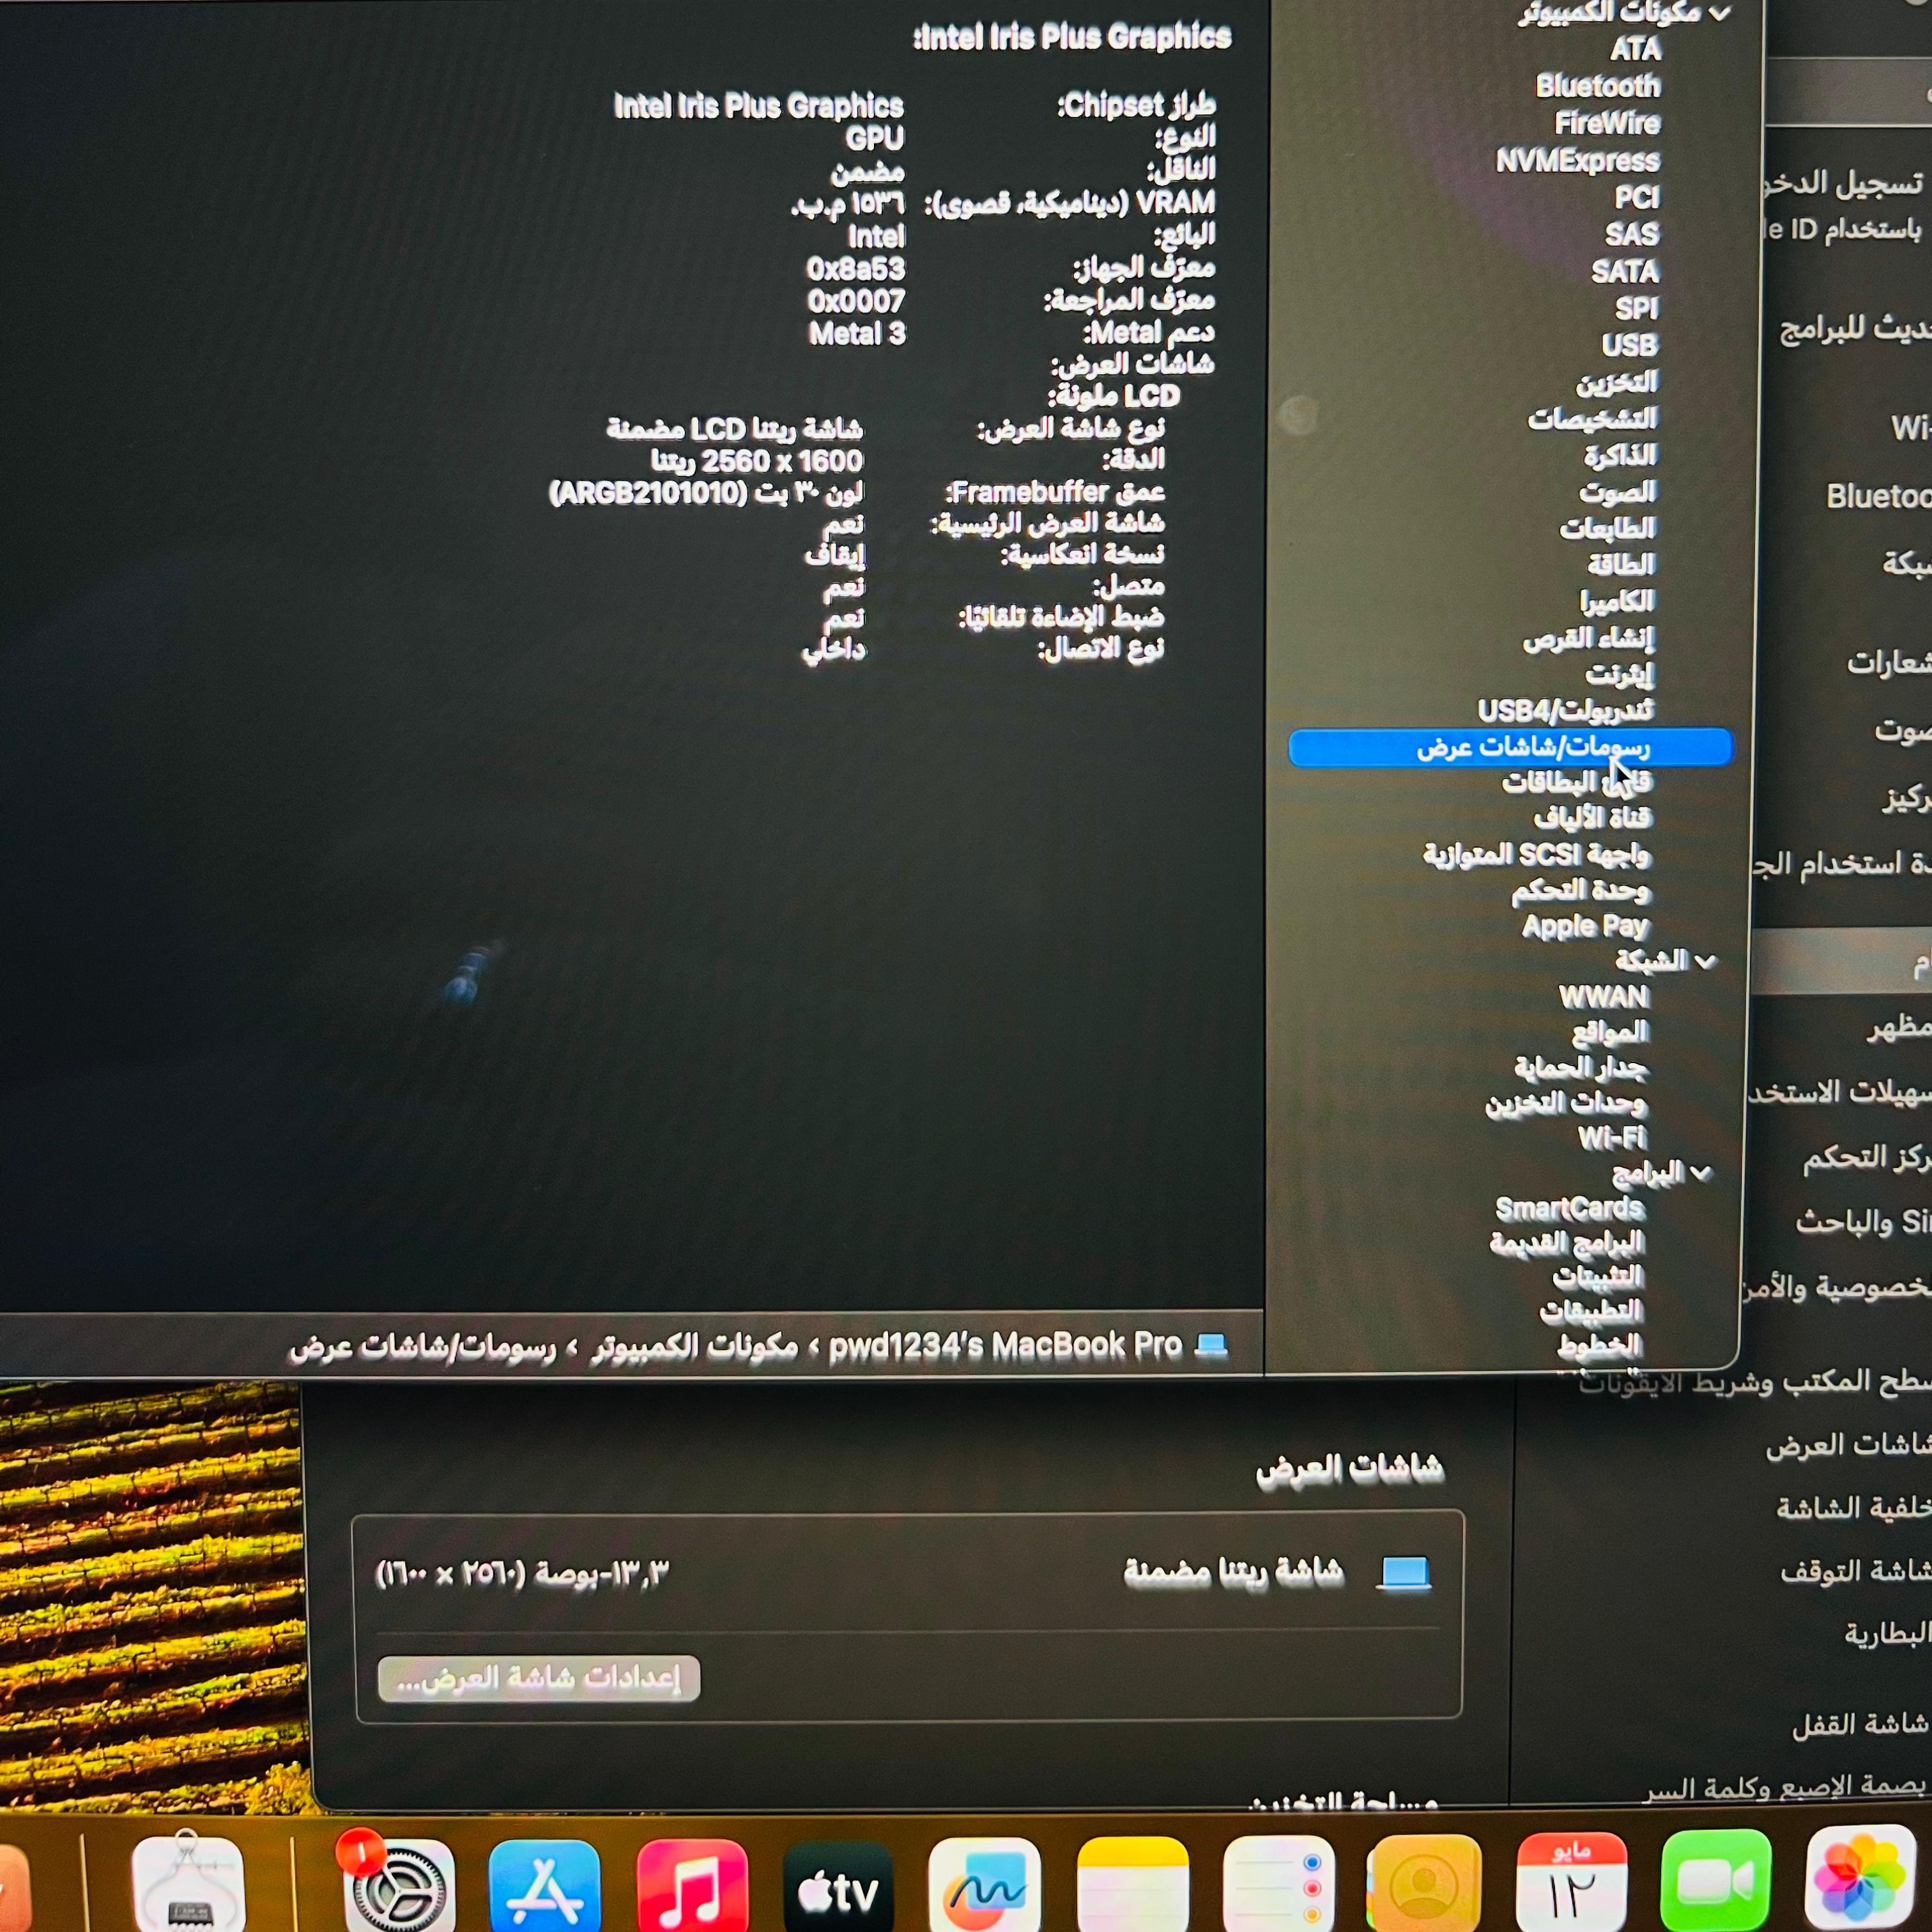This screenshot has width=1932, height=1932.
Task: Select الطابعات in hardware list
Action: click(1608, 528)
